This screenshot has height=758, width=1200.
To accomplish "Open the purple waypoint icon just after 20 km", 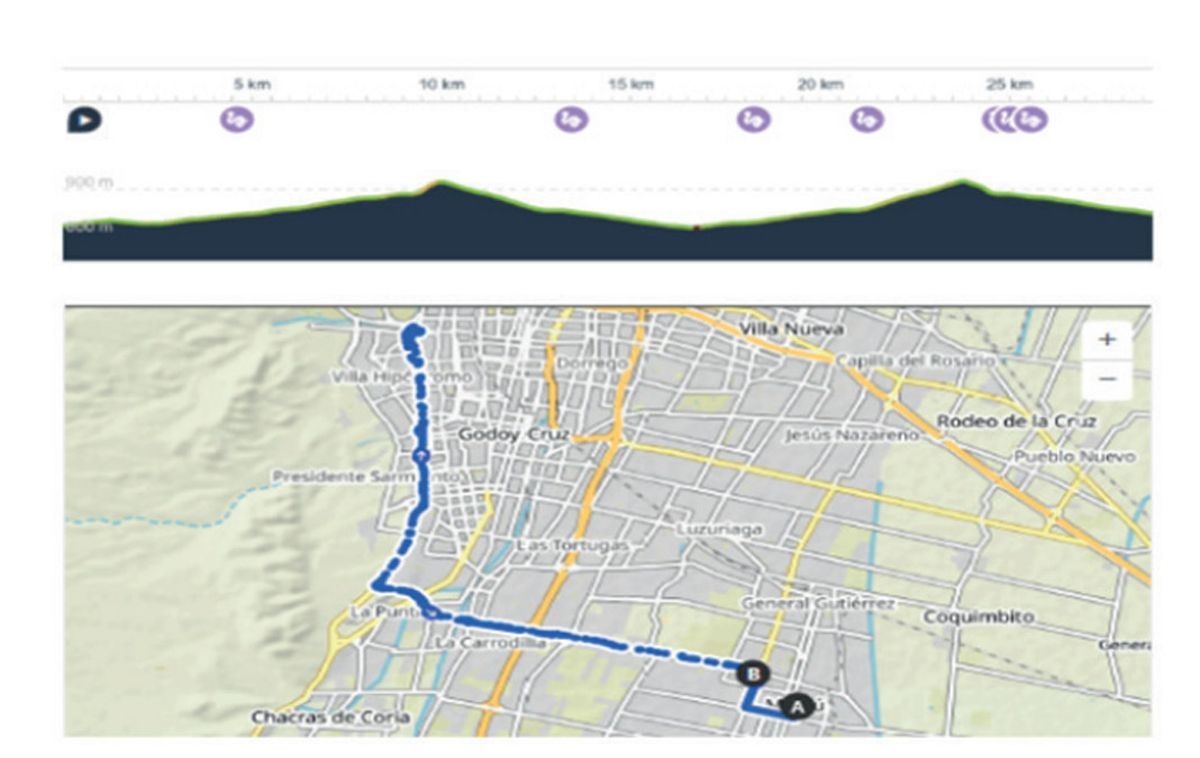I will 867,120.
